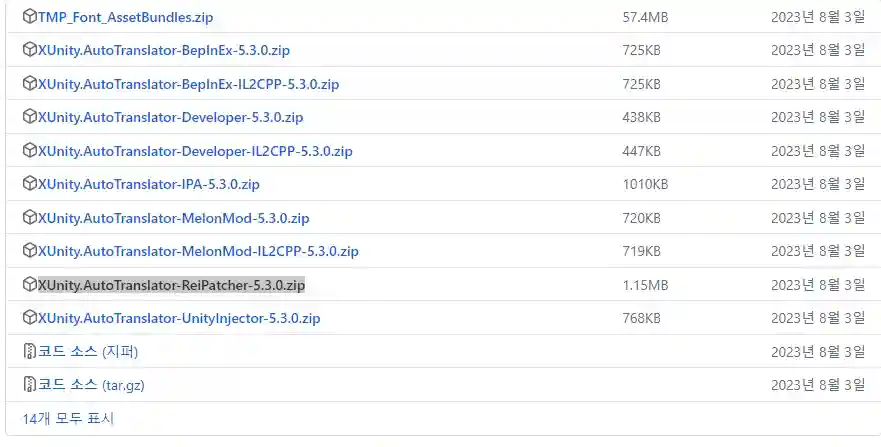Download XUnity.AutoTranslator-Developer-5.3.0.zip
This screenshot has width=881, height=447.
[170, 117]
